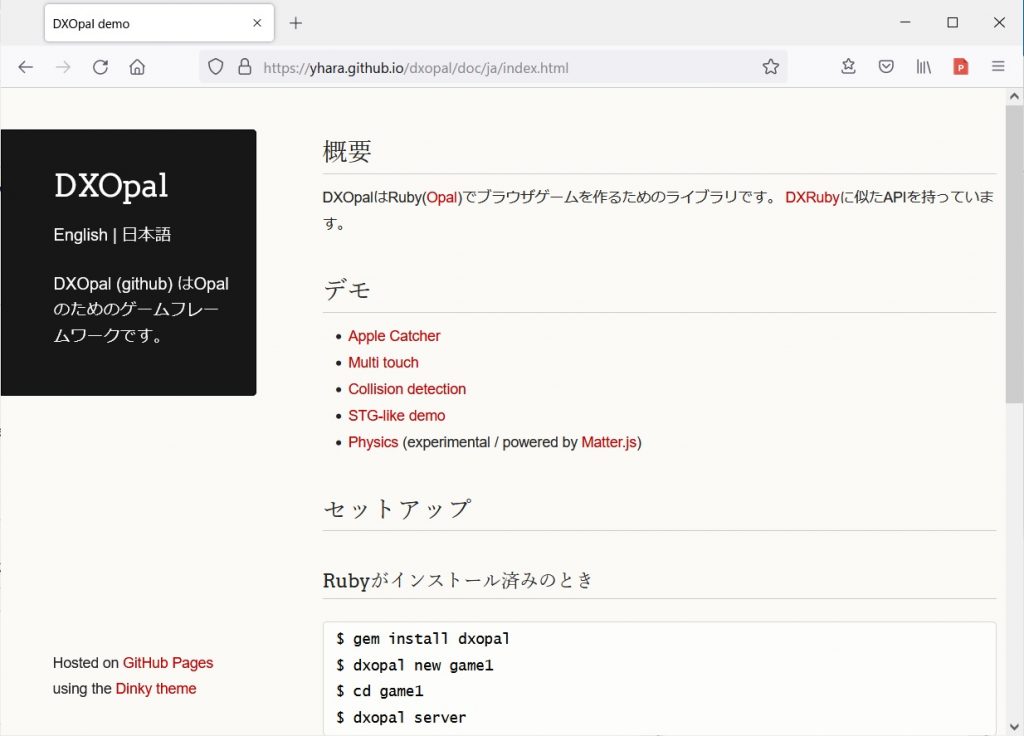Screen dimensions: 1024x736
Task: Open a new tab with the plus button
Action: tap(294, 22)
